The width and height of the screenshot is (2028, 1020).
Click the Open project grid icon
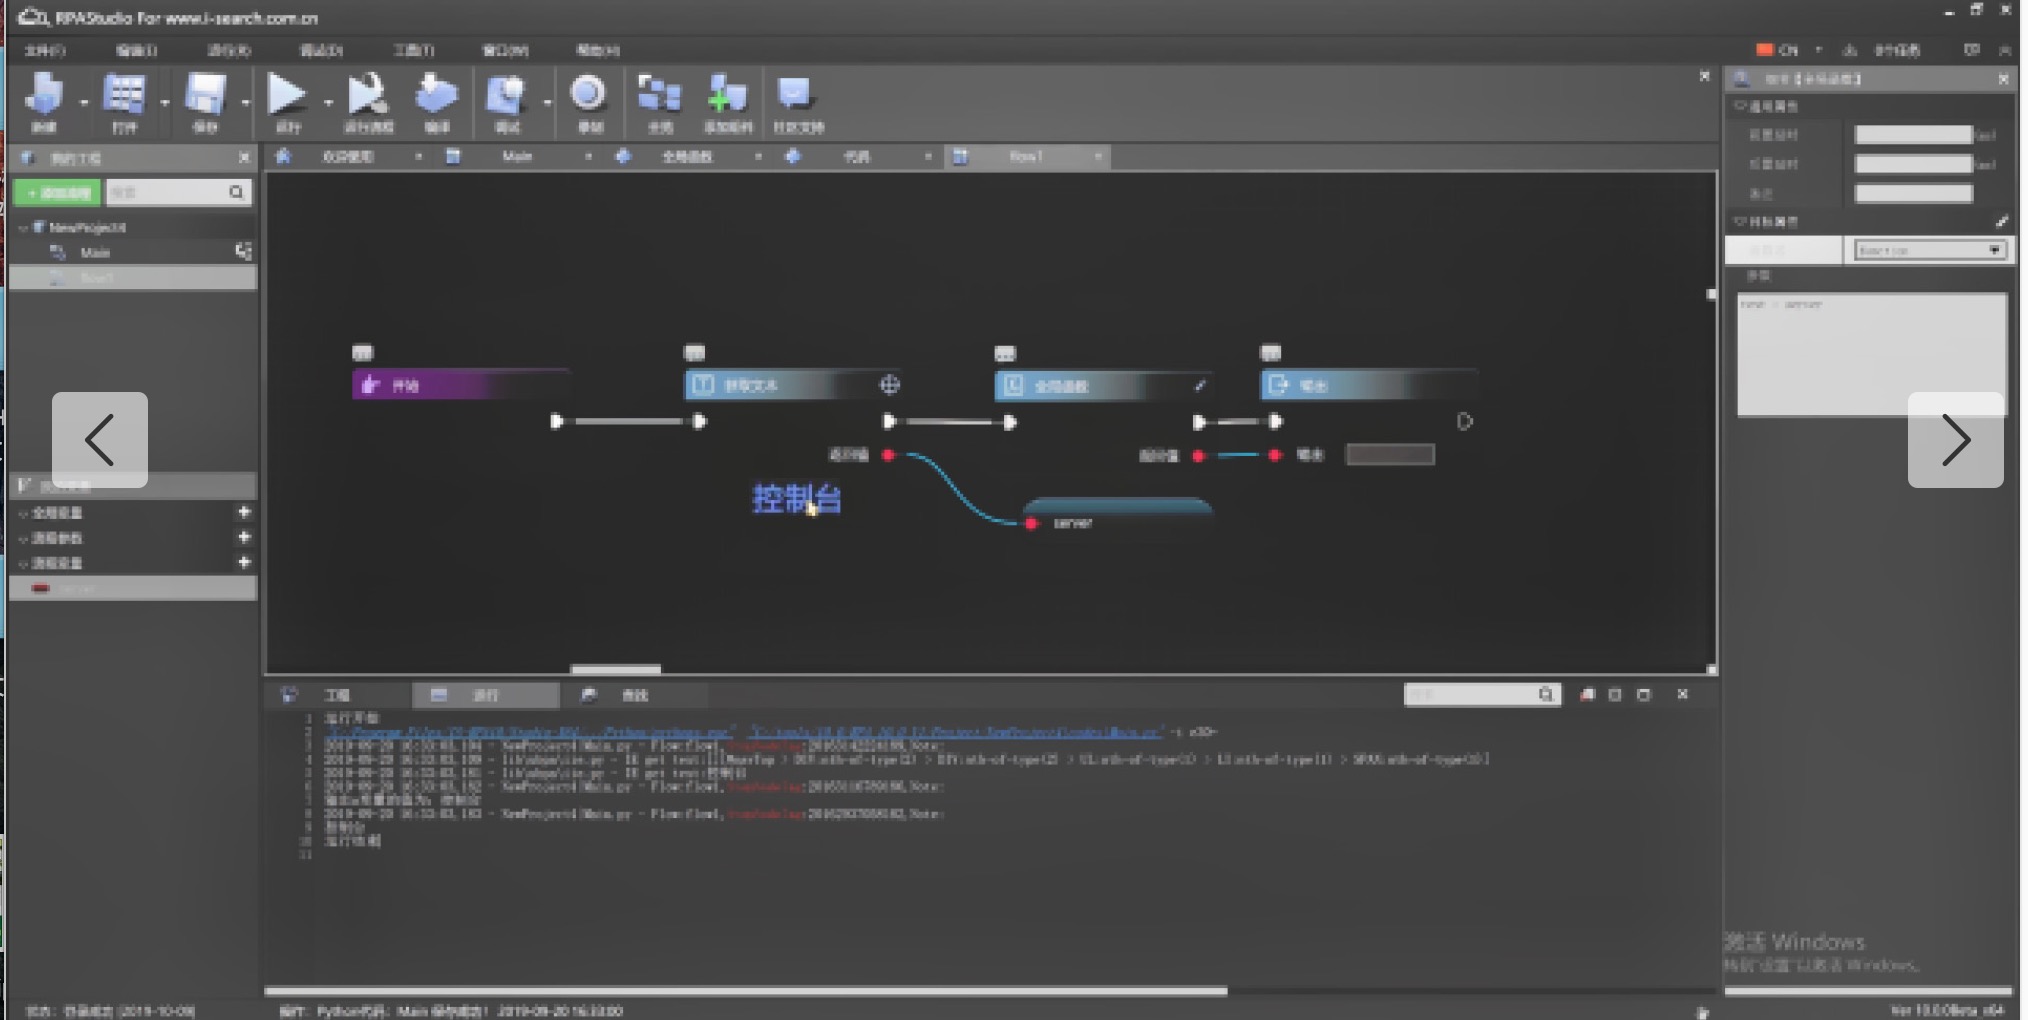124,94
